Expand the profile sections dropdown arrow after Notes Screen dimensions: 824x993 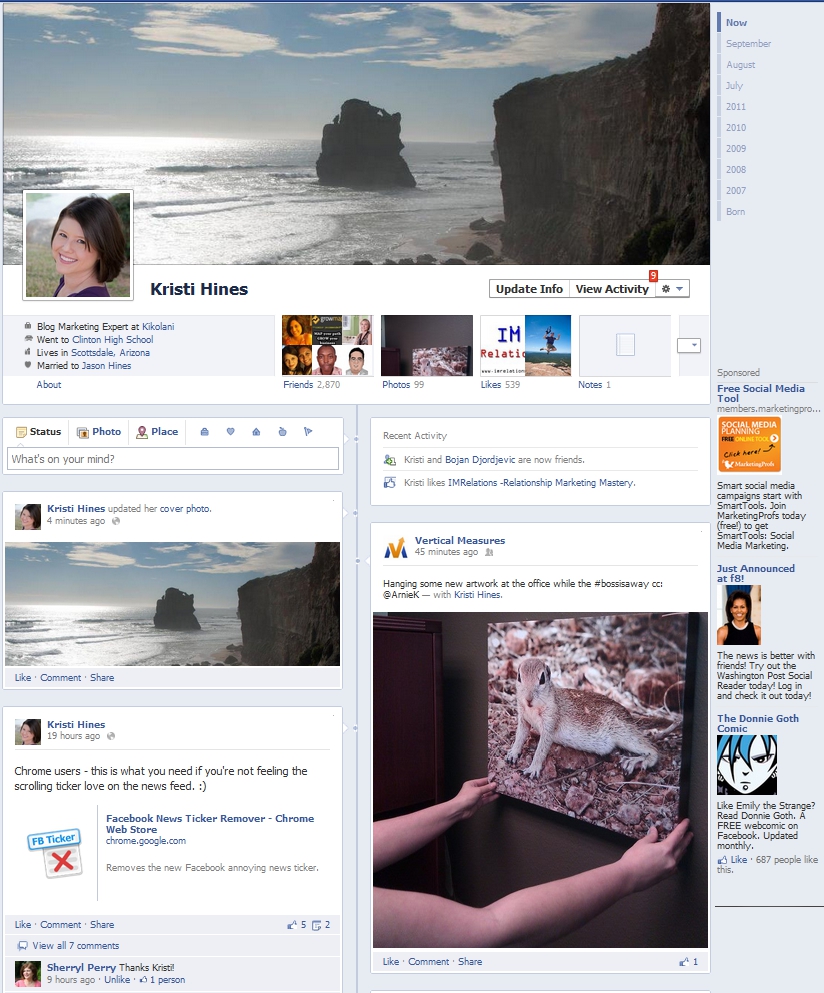(x=688, y=345)
